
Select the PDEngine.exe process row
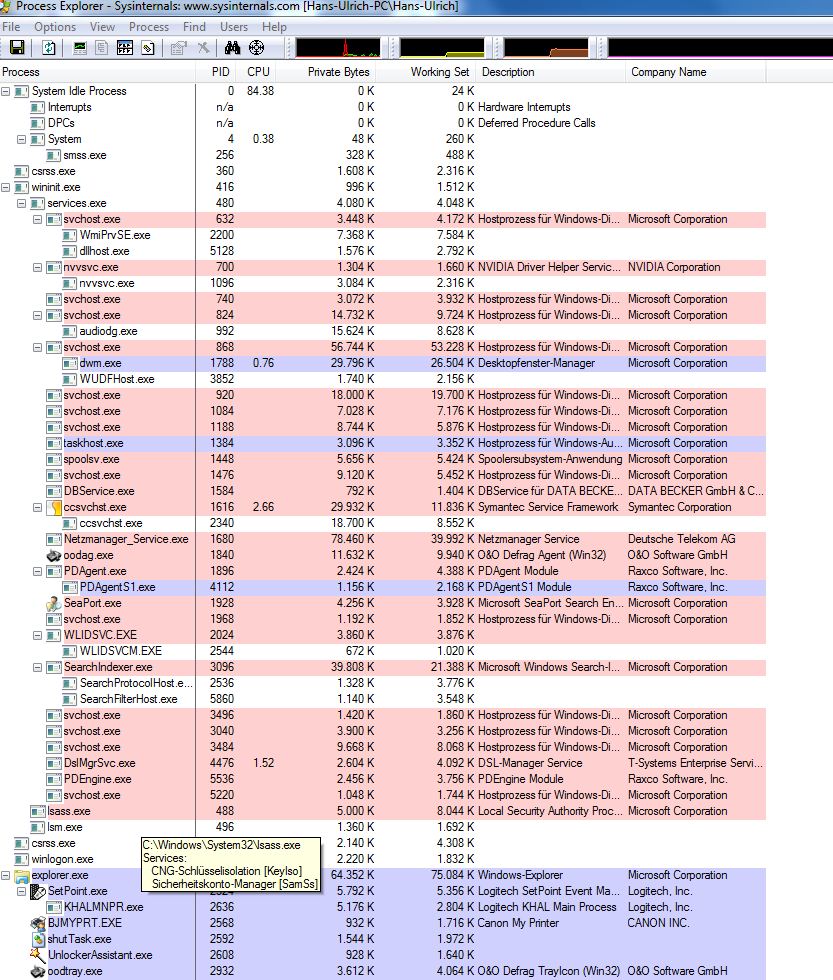[383, 779]
